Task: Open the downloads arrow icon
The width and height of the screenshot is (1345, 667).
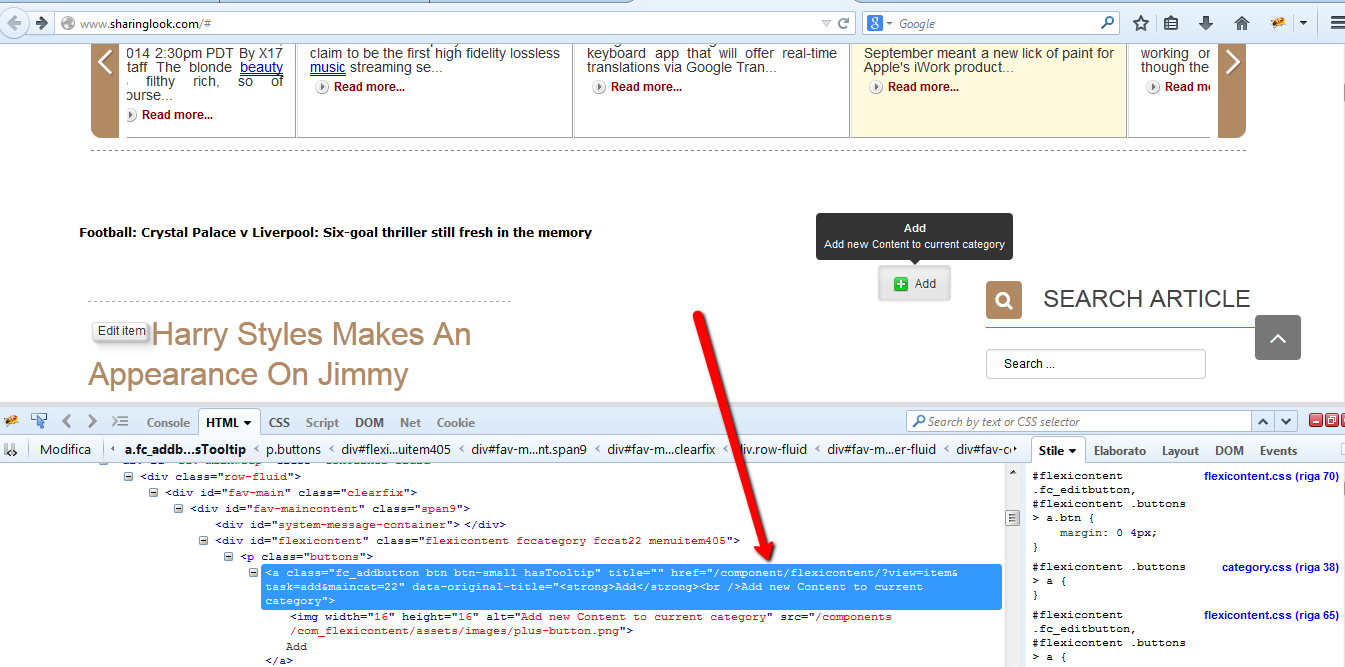Action: click(1206, 23)
